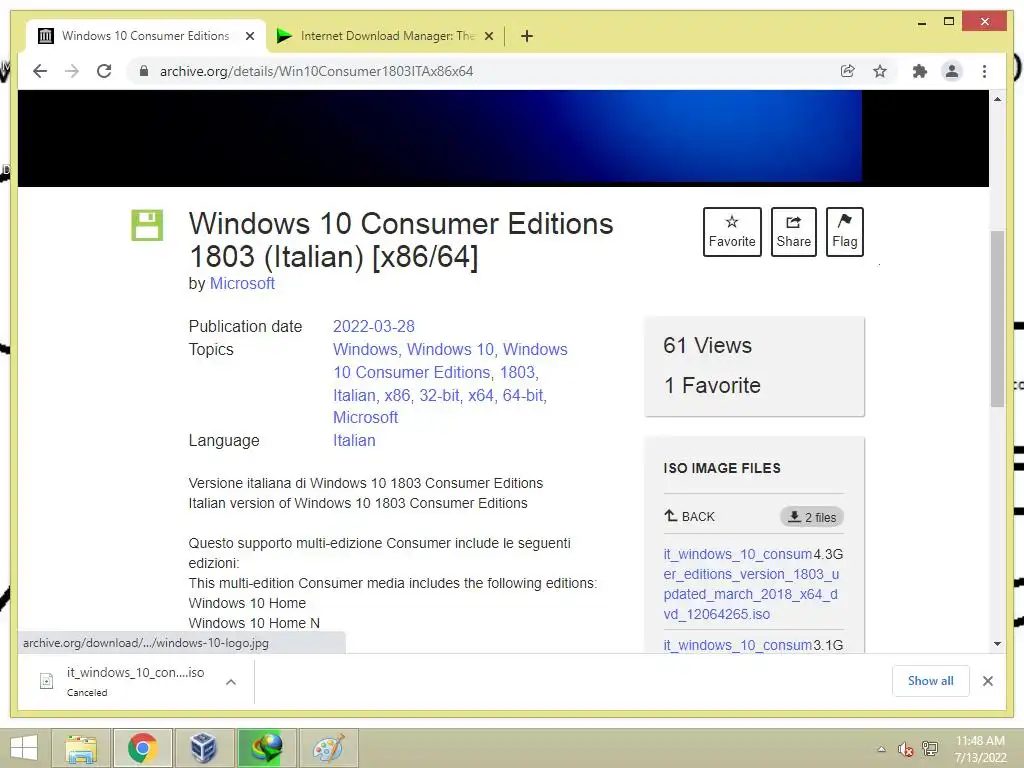Screen dimensions: 1024x768
Task: Go back to the previous page
Action: (40, 71)
